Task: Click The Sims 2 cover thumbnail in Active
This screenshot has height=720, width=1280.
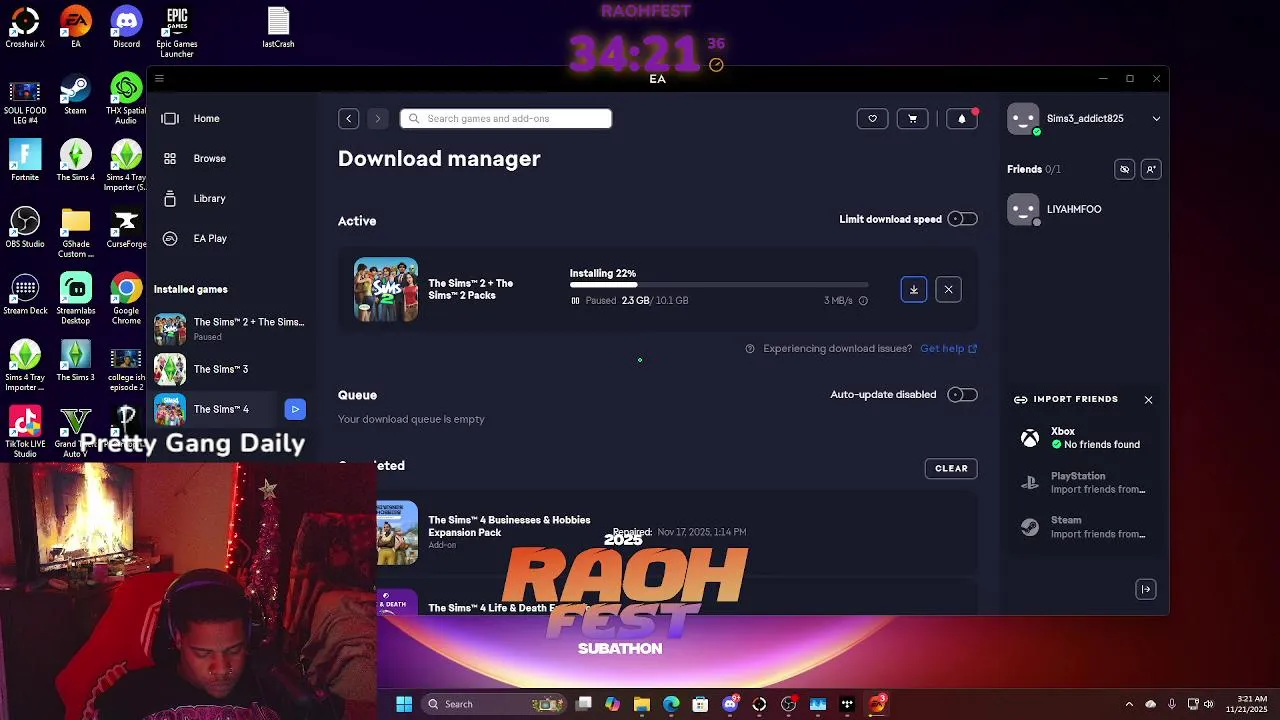Action: [x=386, y=290]
